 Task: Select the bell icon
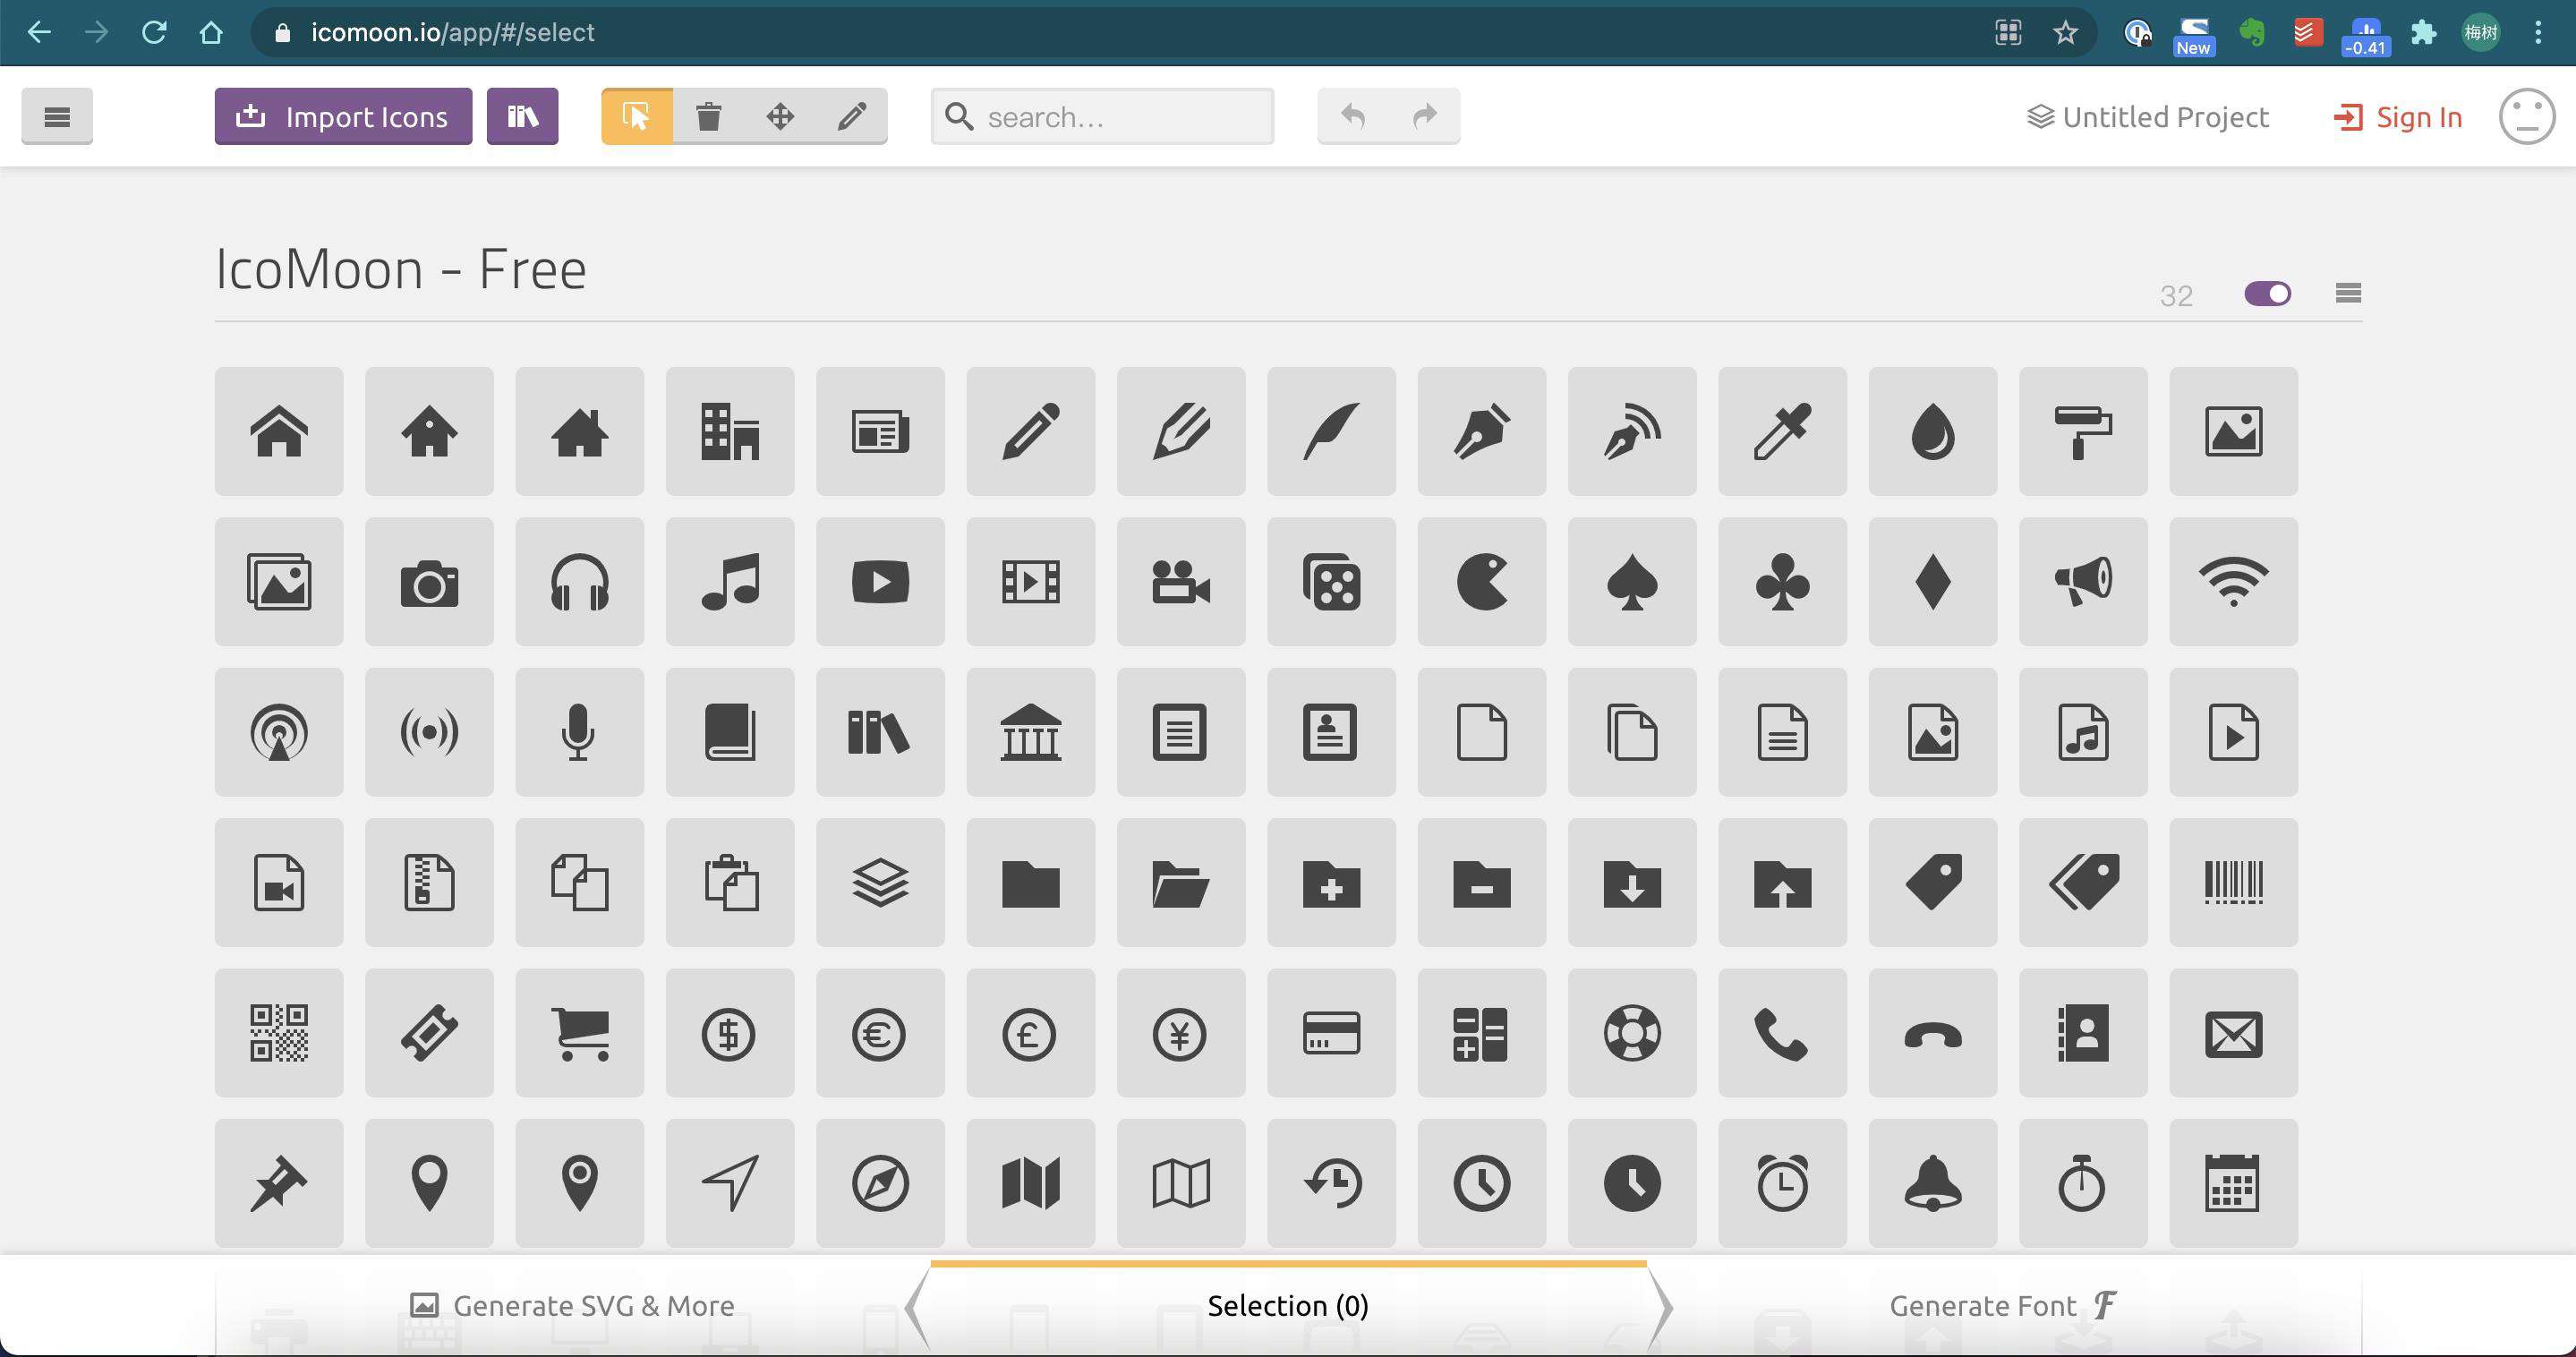coord(1933,1183)
